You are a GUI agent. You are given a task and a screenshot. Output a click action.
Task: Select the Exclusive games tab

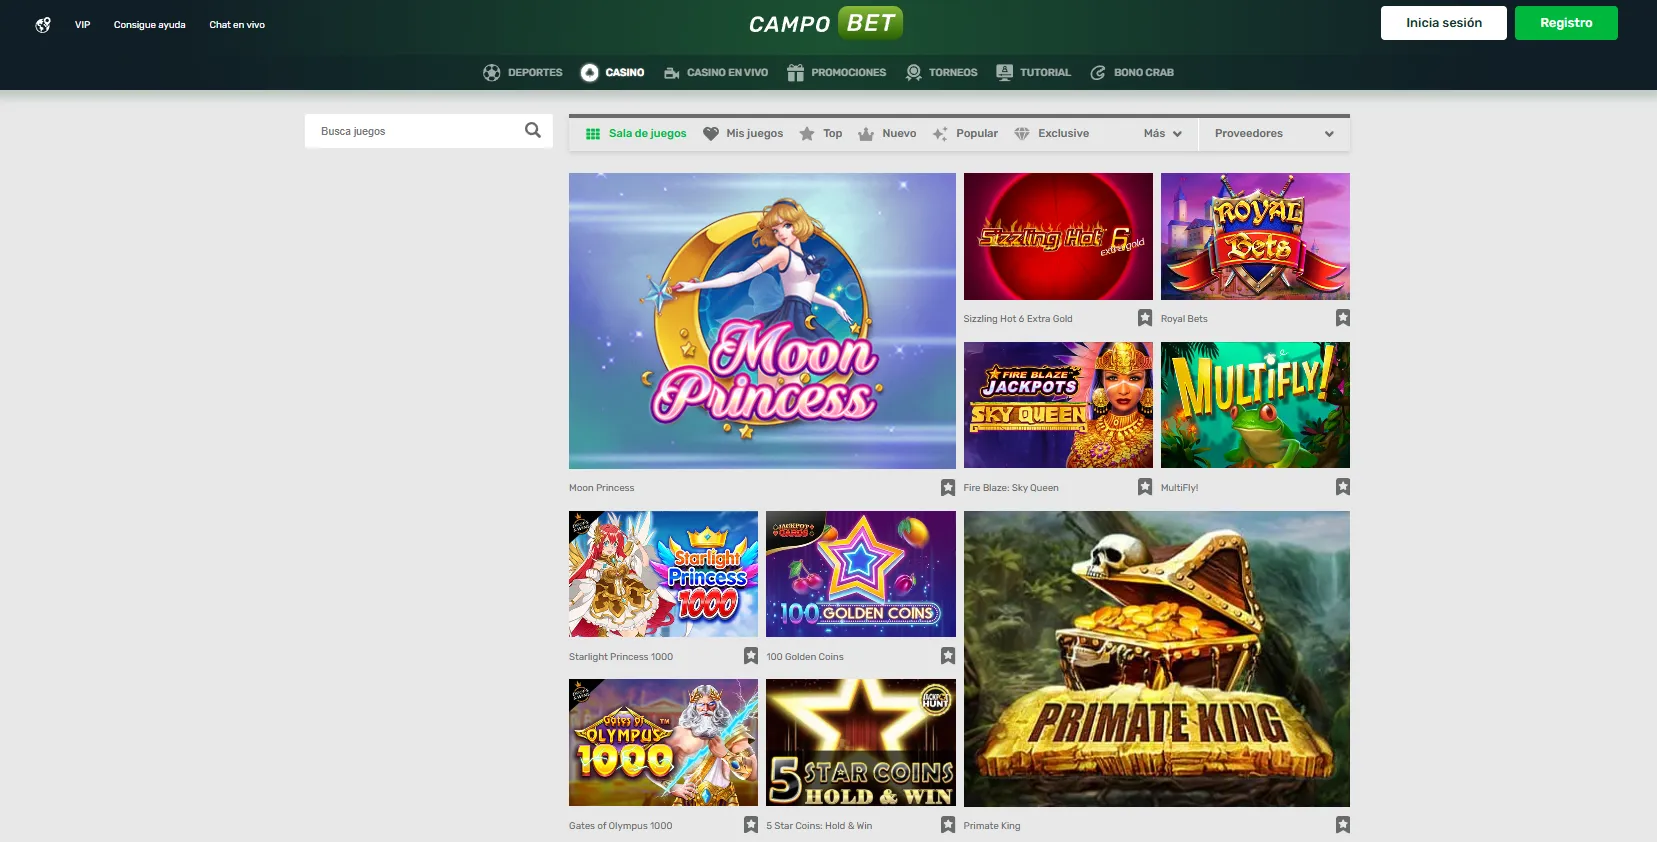click(1051, 134)
